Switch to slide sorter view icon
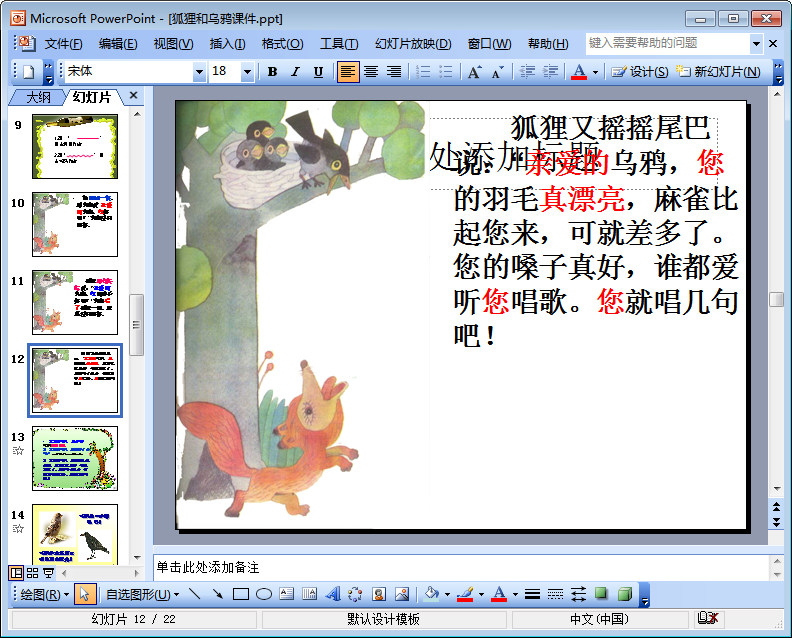The width and height of the screenshot is (792, 638). coord(32,573)
